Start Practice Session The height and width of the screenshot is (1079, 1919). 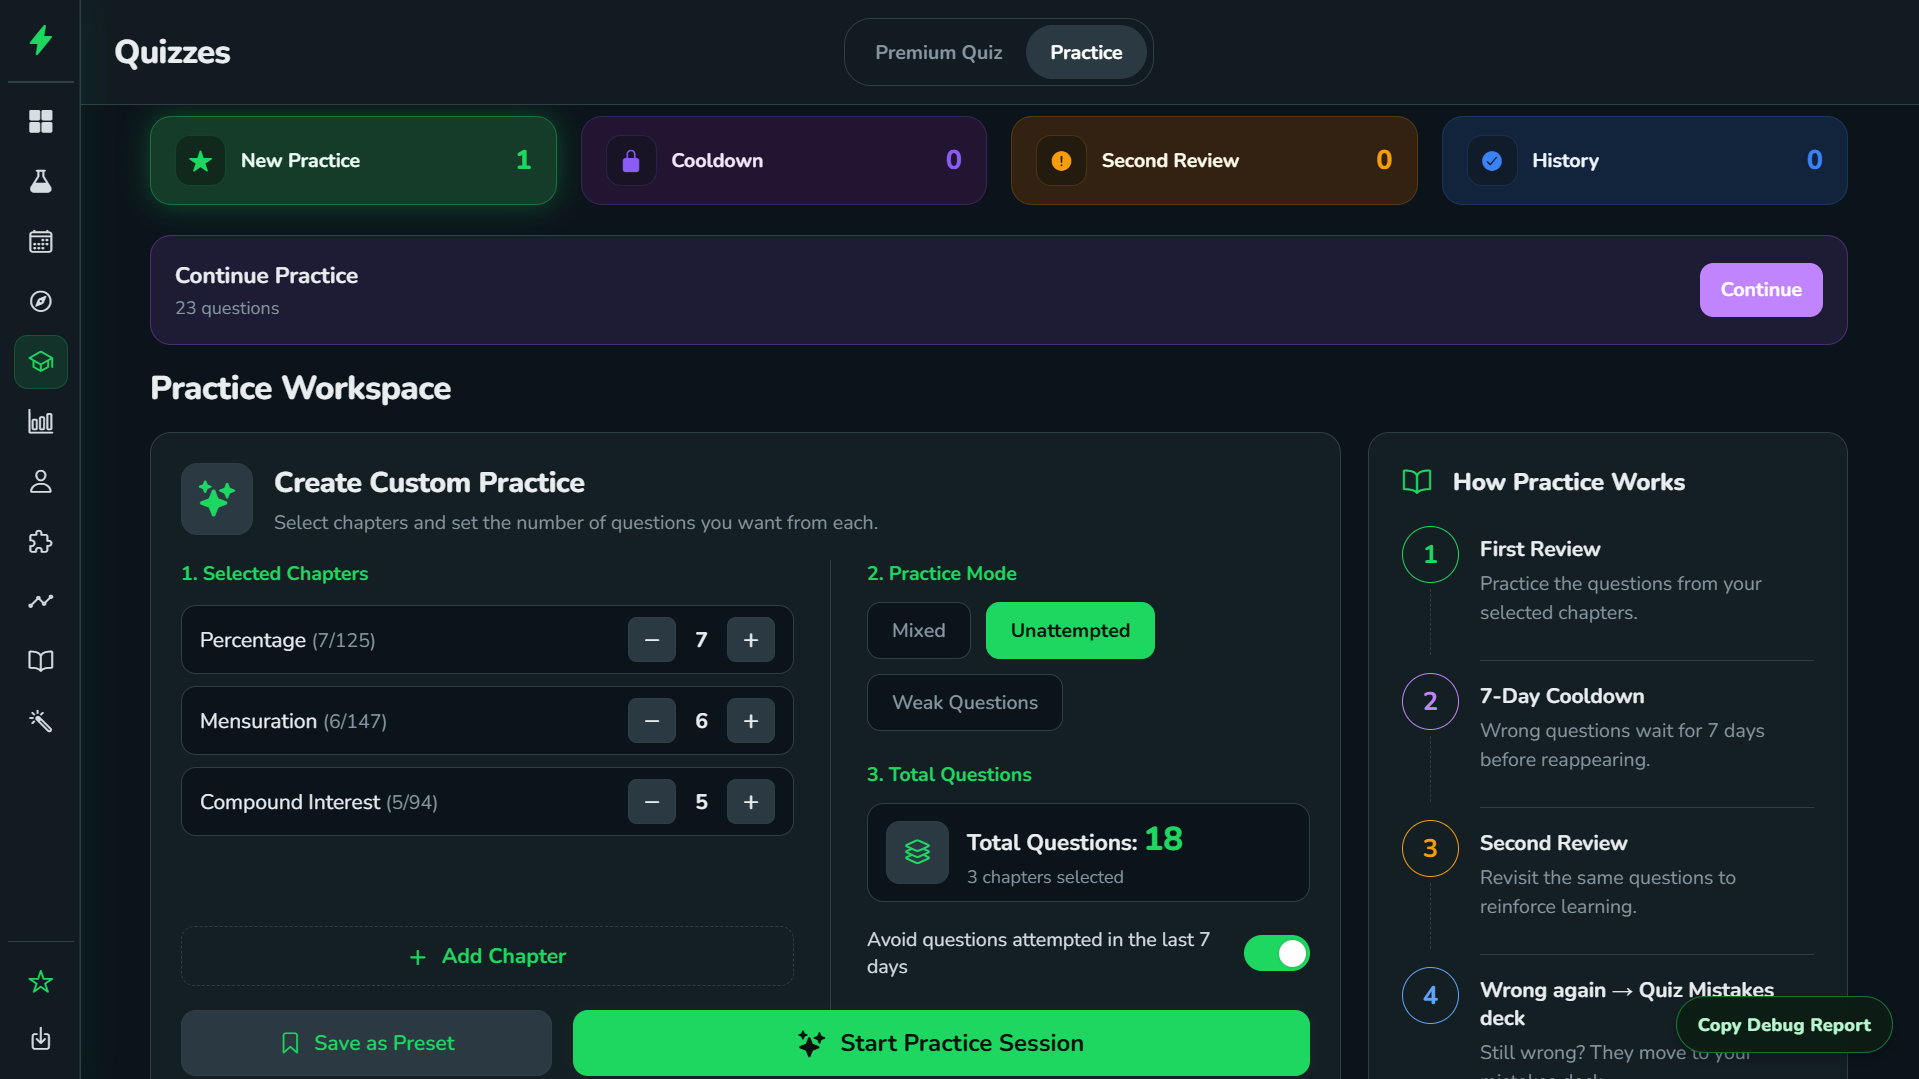(941, 1043)
